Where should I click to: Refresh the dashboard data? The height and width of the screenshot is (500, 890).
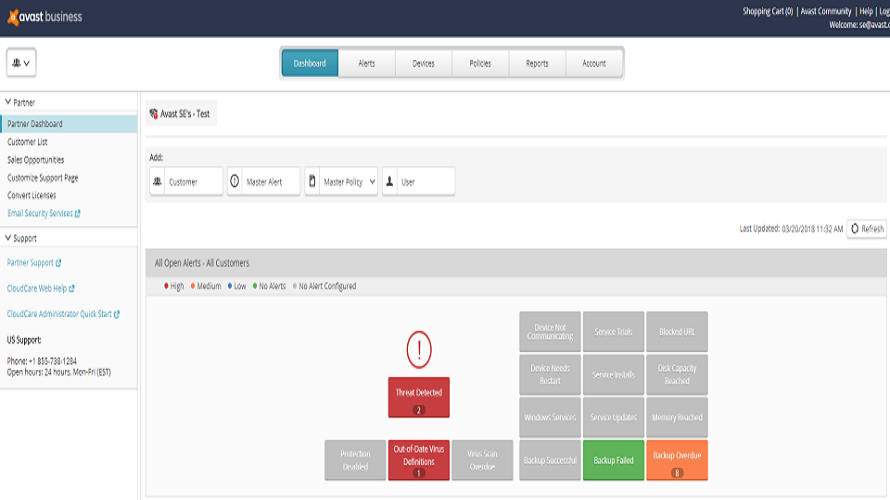[x=867, y=229]
